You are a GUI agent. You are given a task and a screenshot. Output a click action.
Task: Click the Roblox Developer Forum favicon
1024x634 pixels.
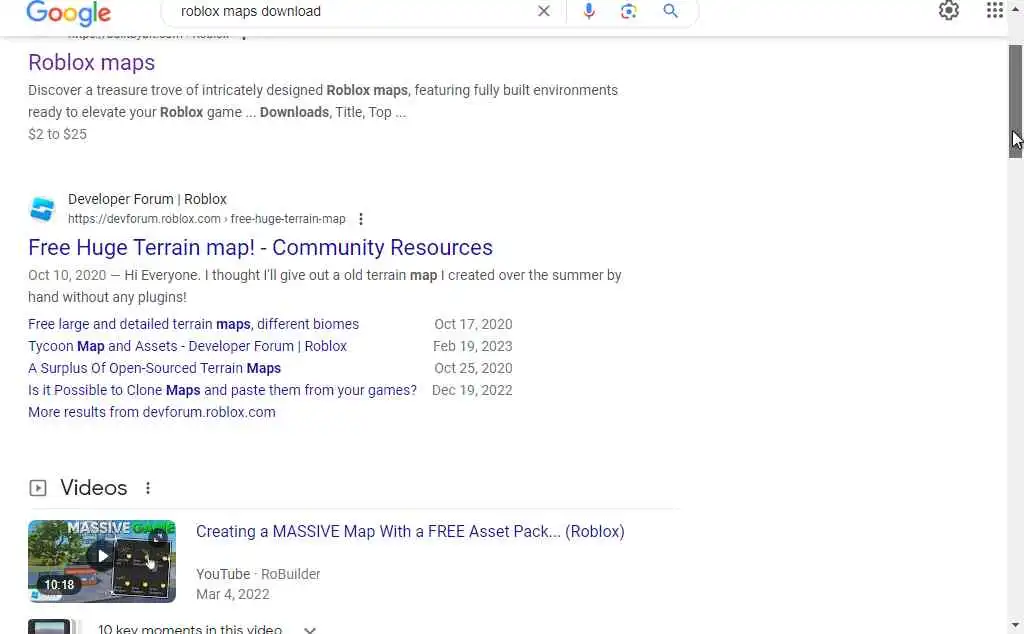click(x=42, y=209)
